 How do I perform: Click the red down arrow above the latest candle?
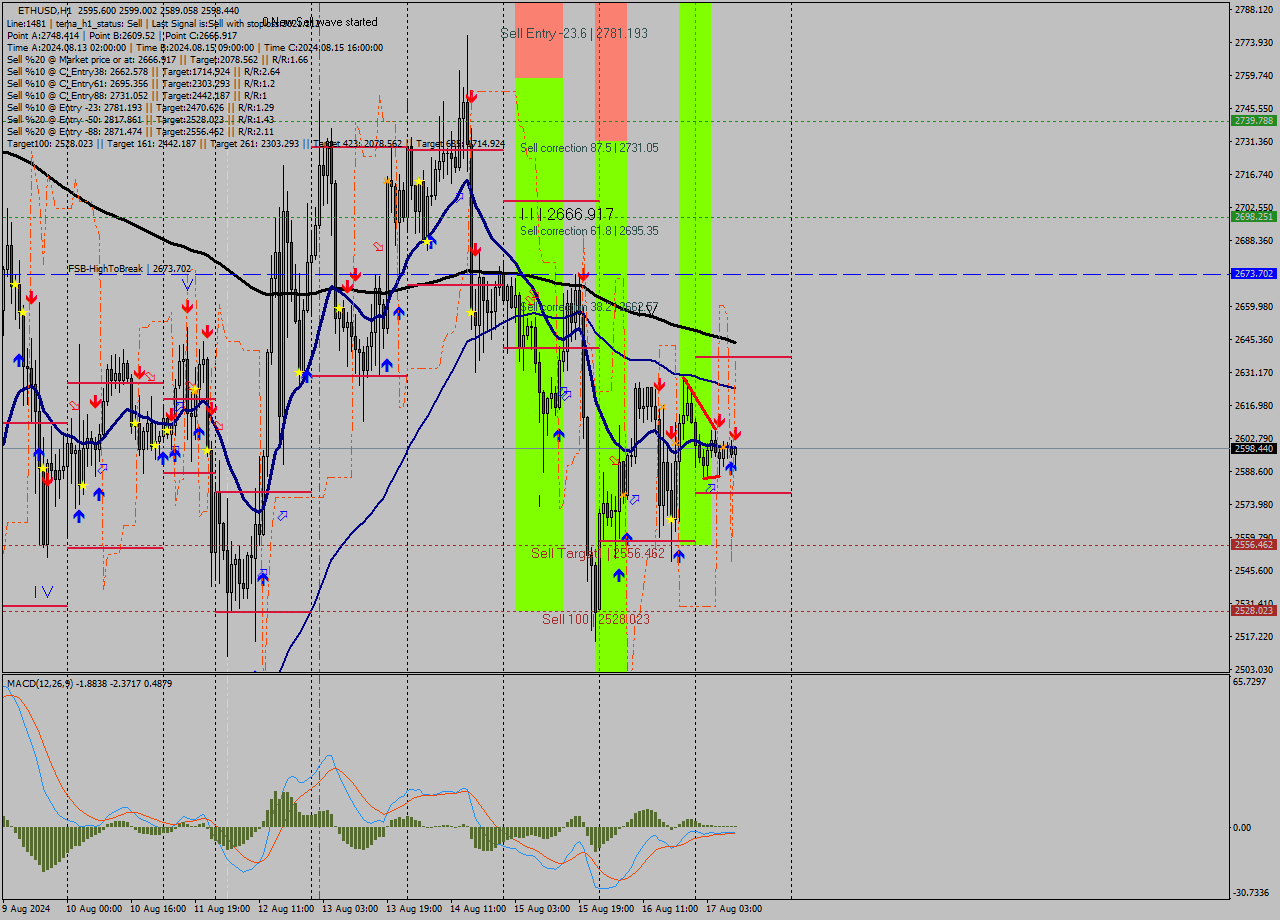pos(735,435)
